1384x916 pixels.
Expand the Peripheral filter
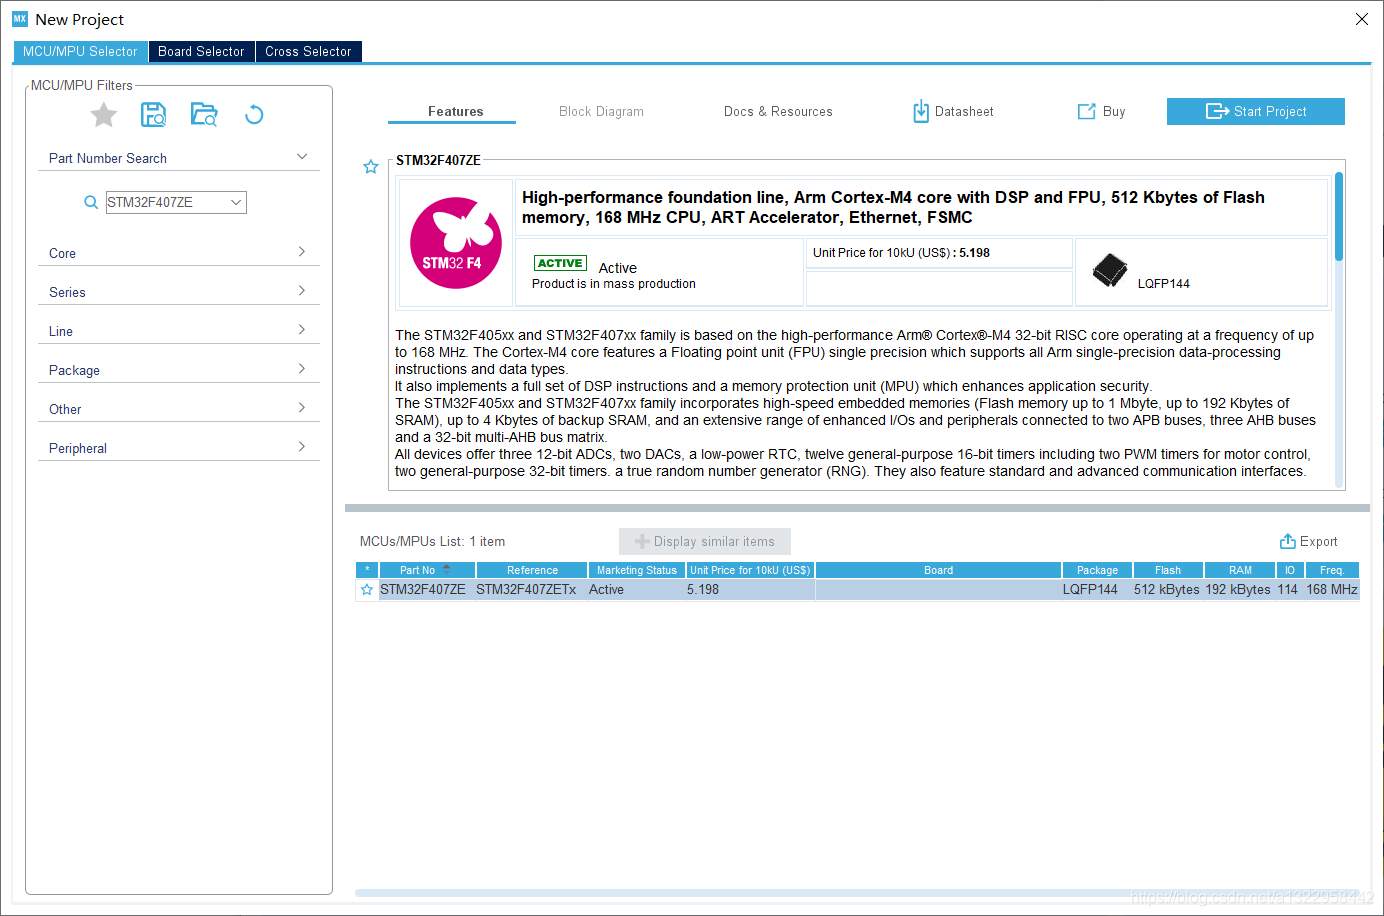[179, 448]
